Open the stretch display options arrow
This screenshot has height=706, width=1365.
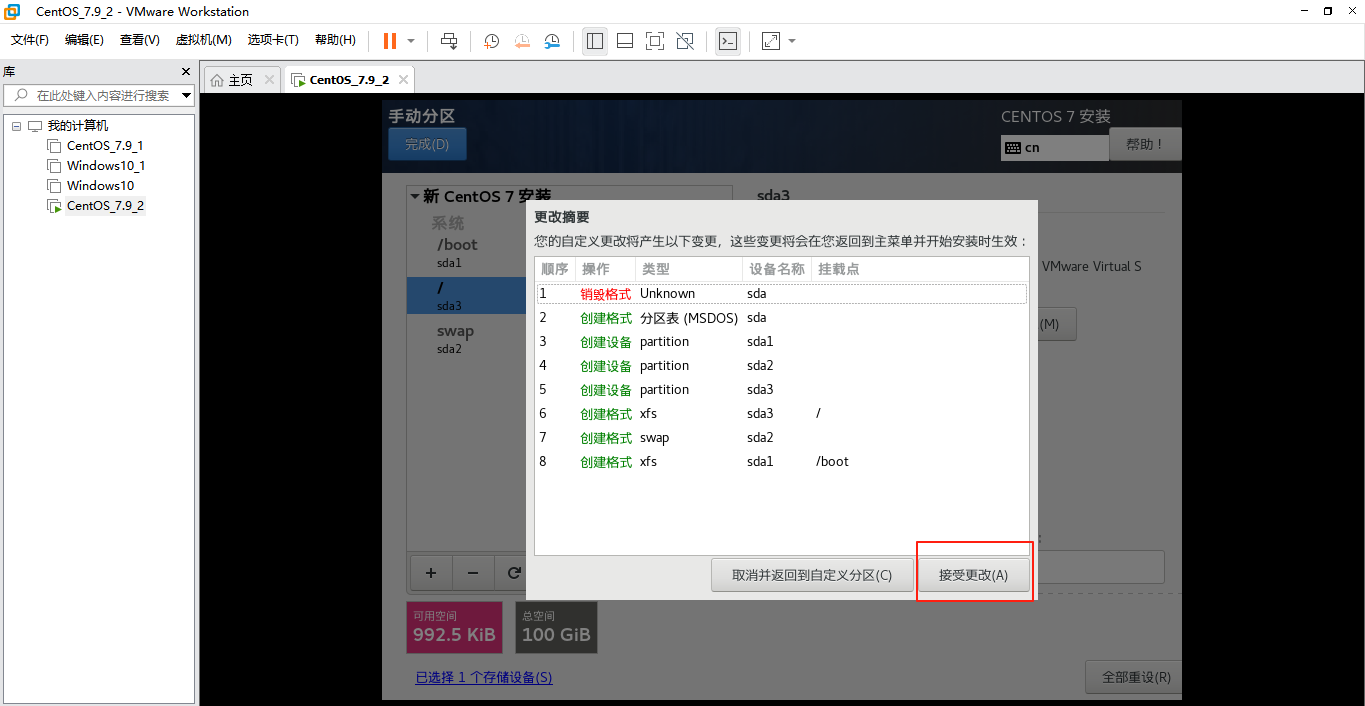(792, 41)
